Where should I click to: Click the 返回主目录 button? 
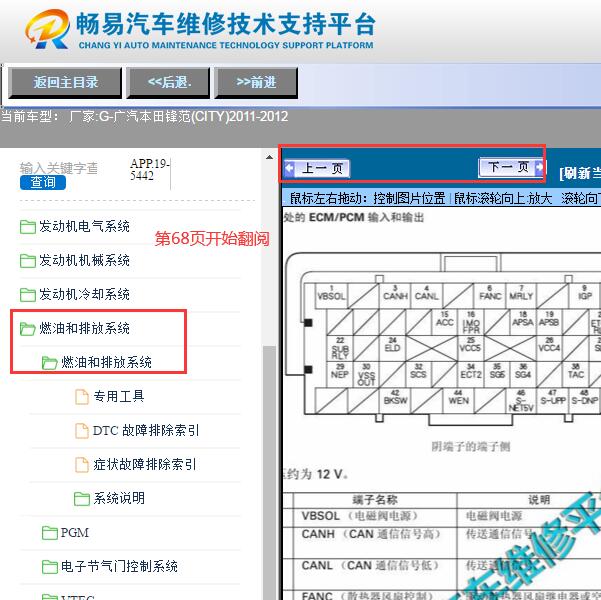[65, 82]
